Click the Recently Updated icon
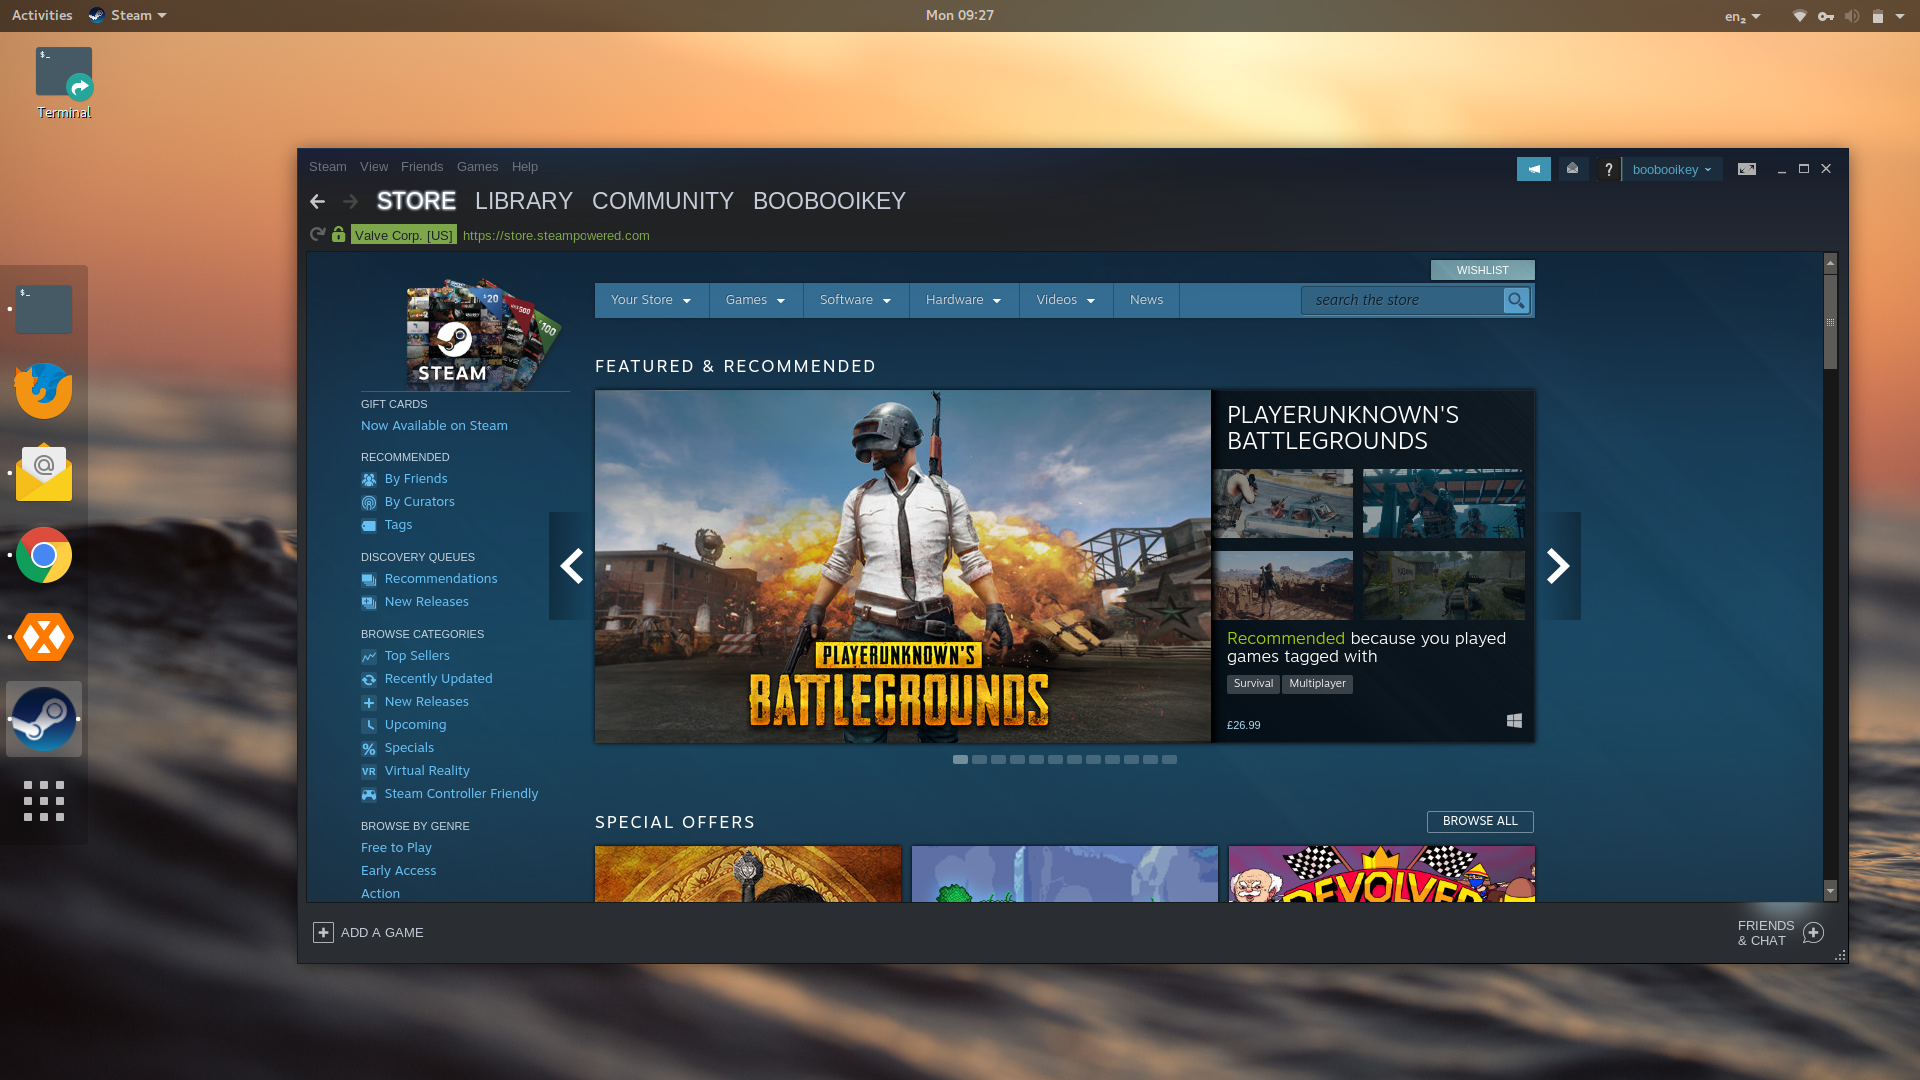 pyautogui.click(x=369, y=679)
